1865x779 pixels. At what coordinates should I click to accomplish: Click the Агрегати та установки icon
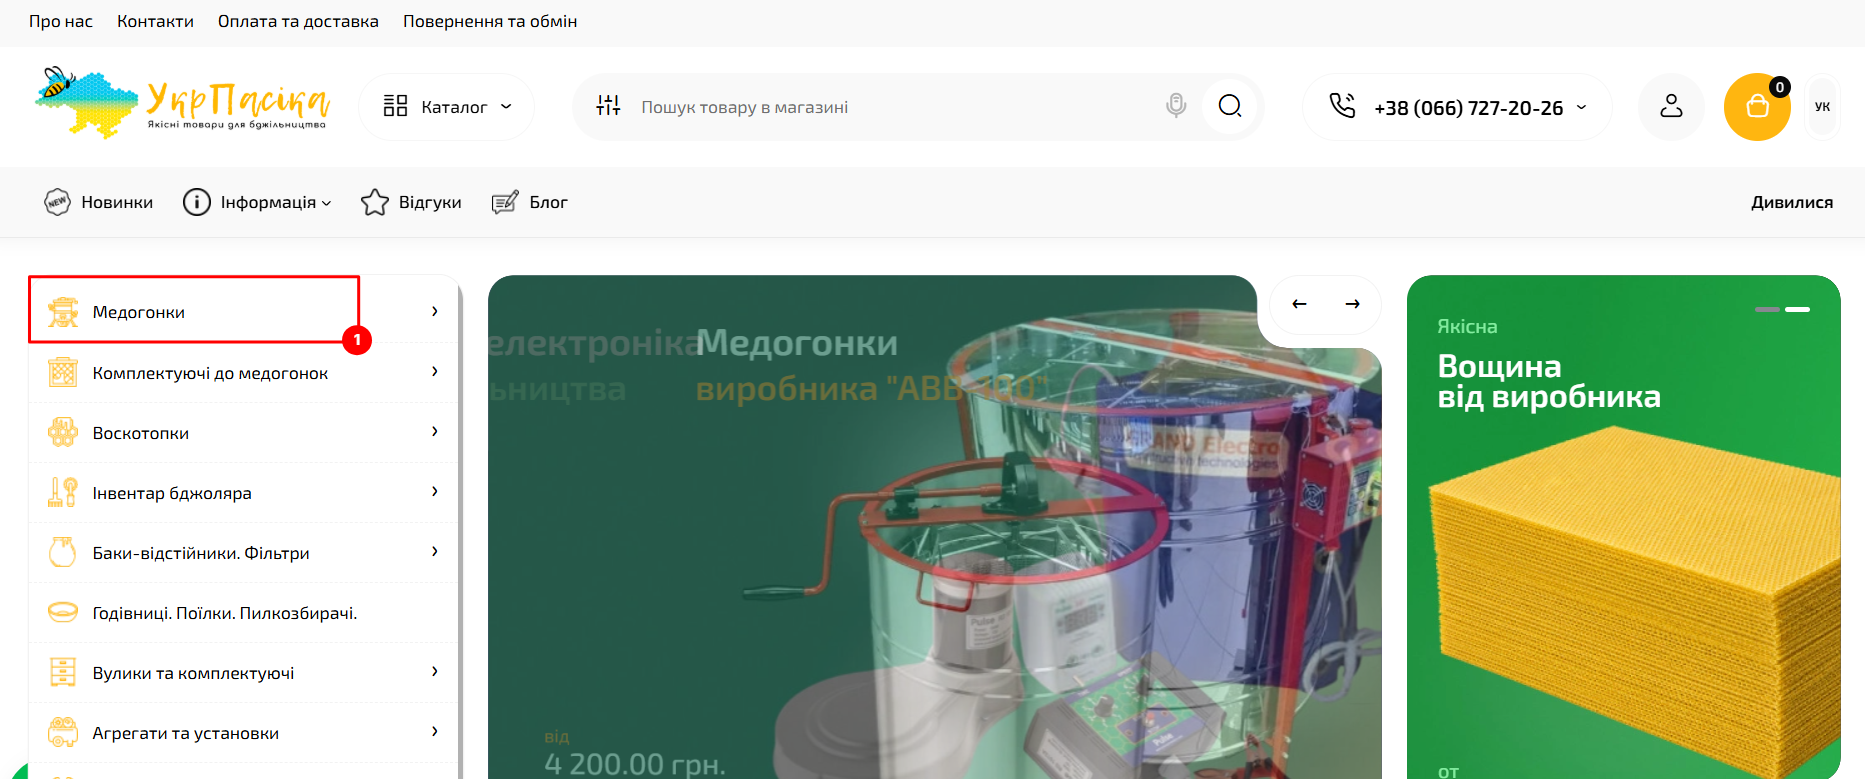coord(63,732)
